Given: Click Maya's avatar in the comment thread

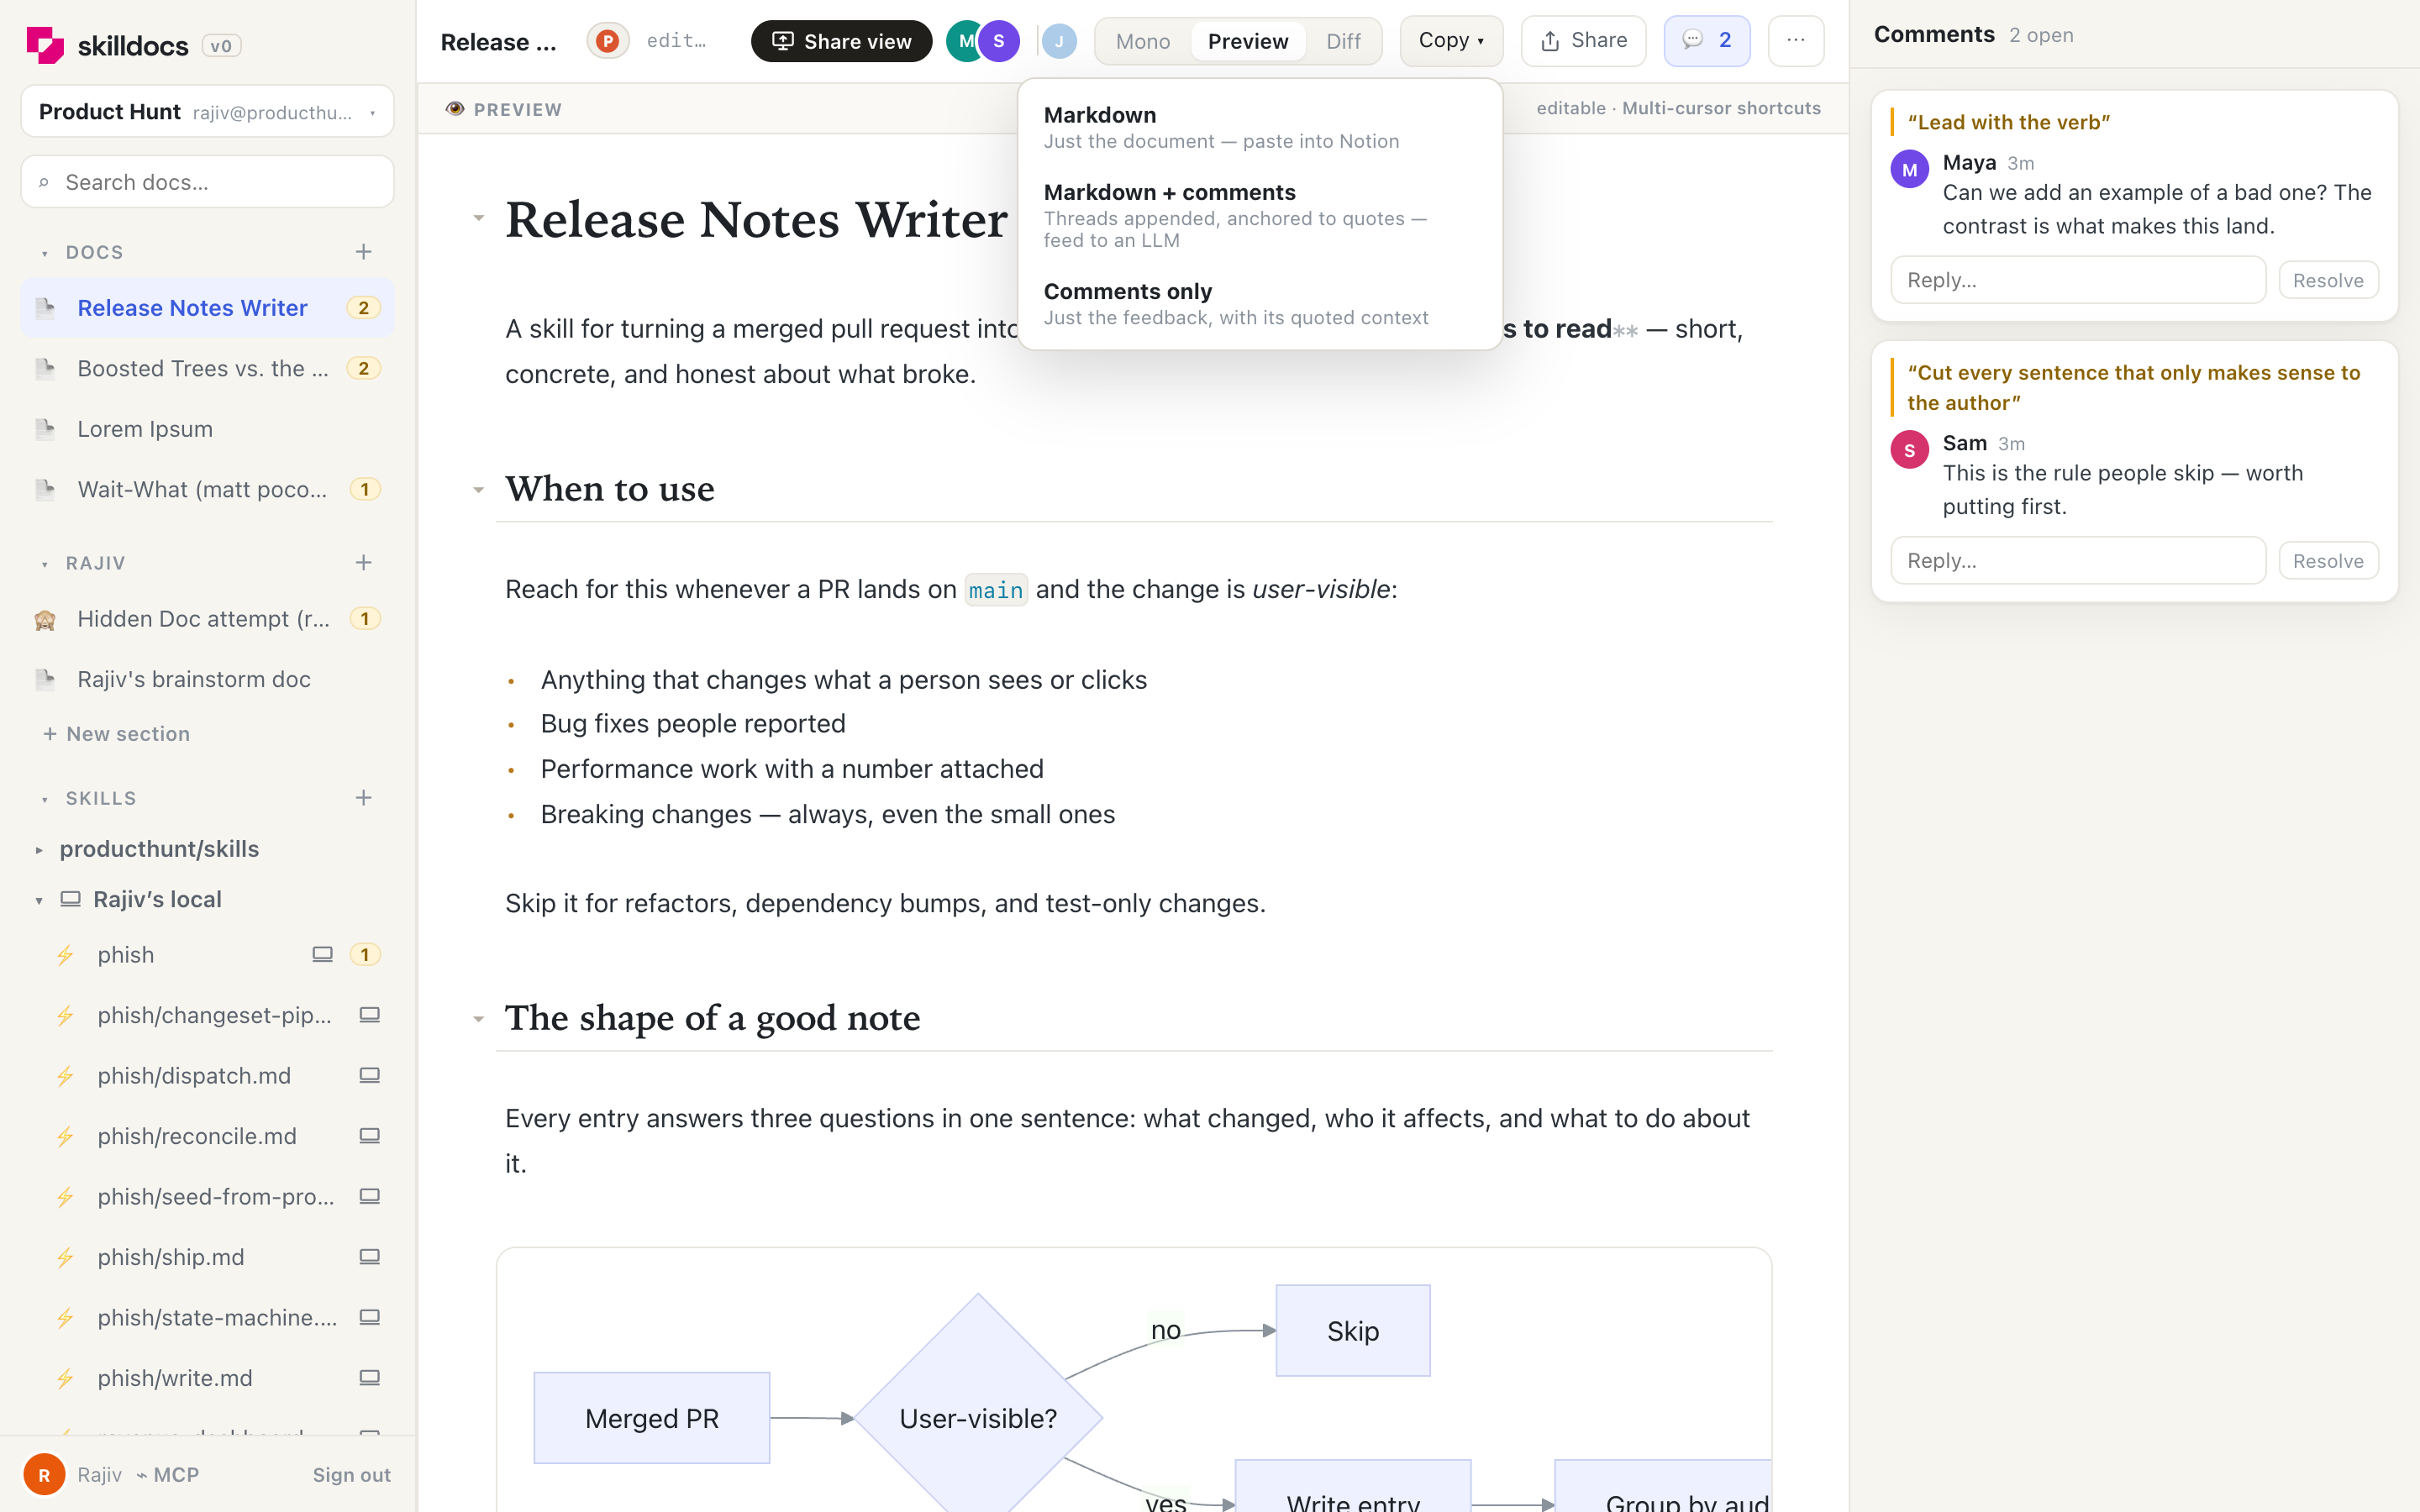Looking at the screenshot, I should coord(1909,169).
